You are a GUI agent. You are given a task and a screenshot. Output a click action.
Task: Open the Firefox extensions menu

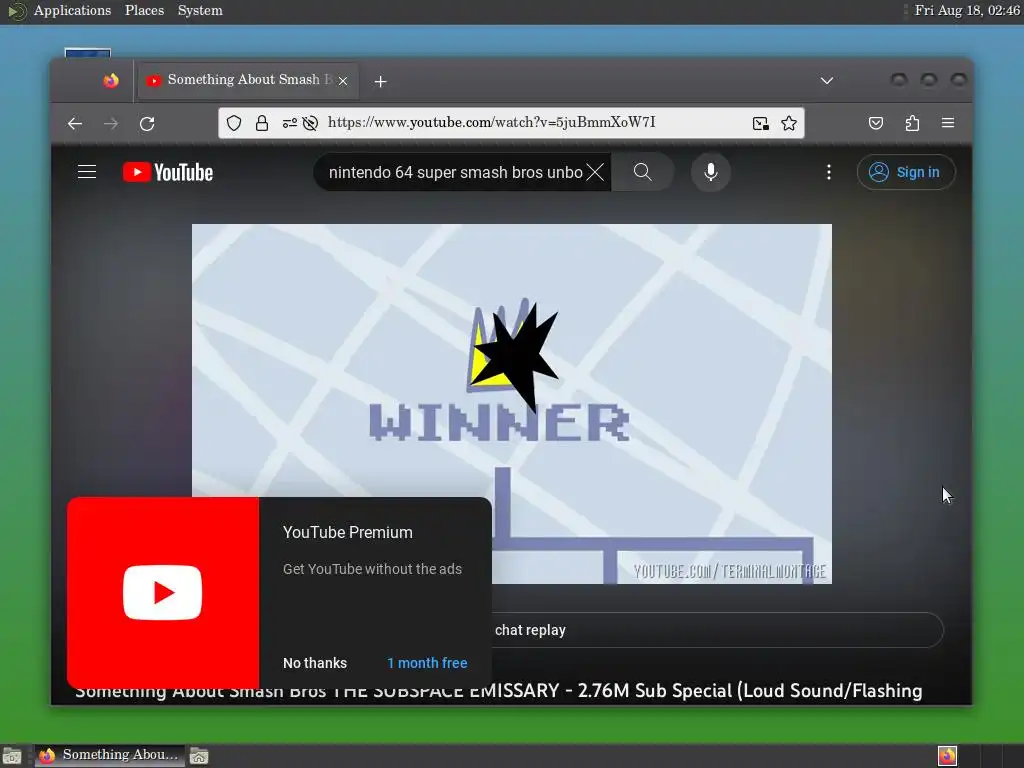912,123
